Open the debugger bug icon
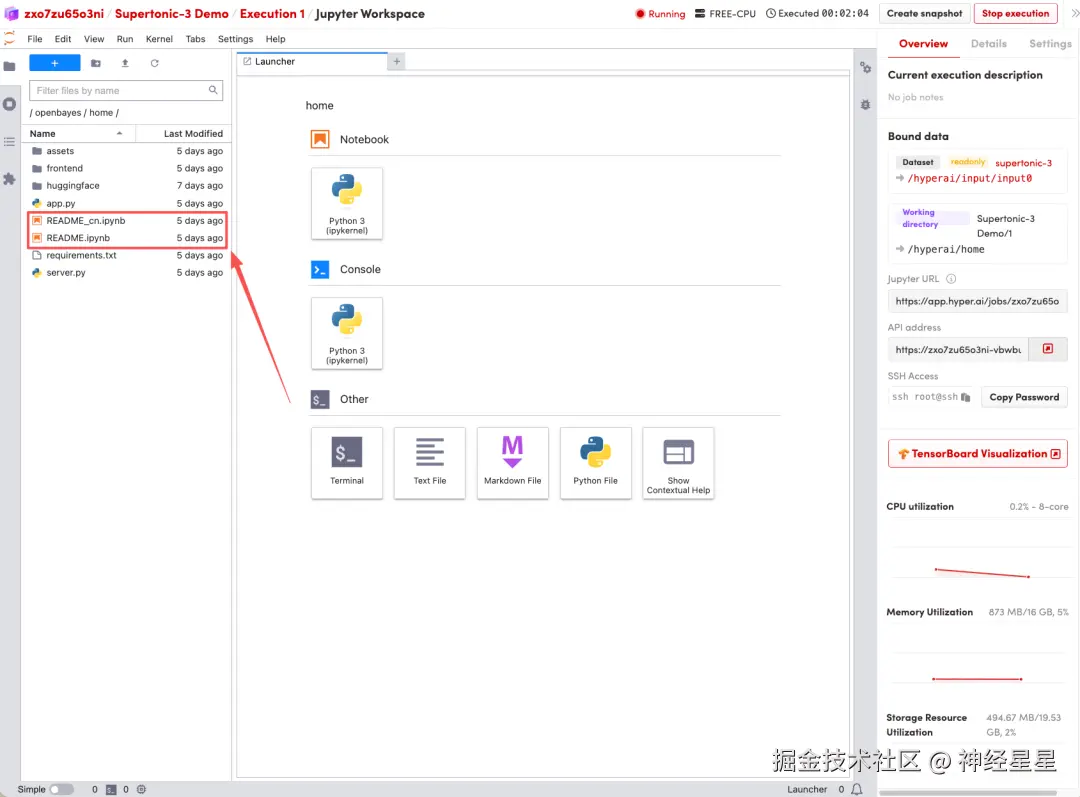This screenshot has width=1080, height=797. (x=866, y=105)
